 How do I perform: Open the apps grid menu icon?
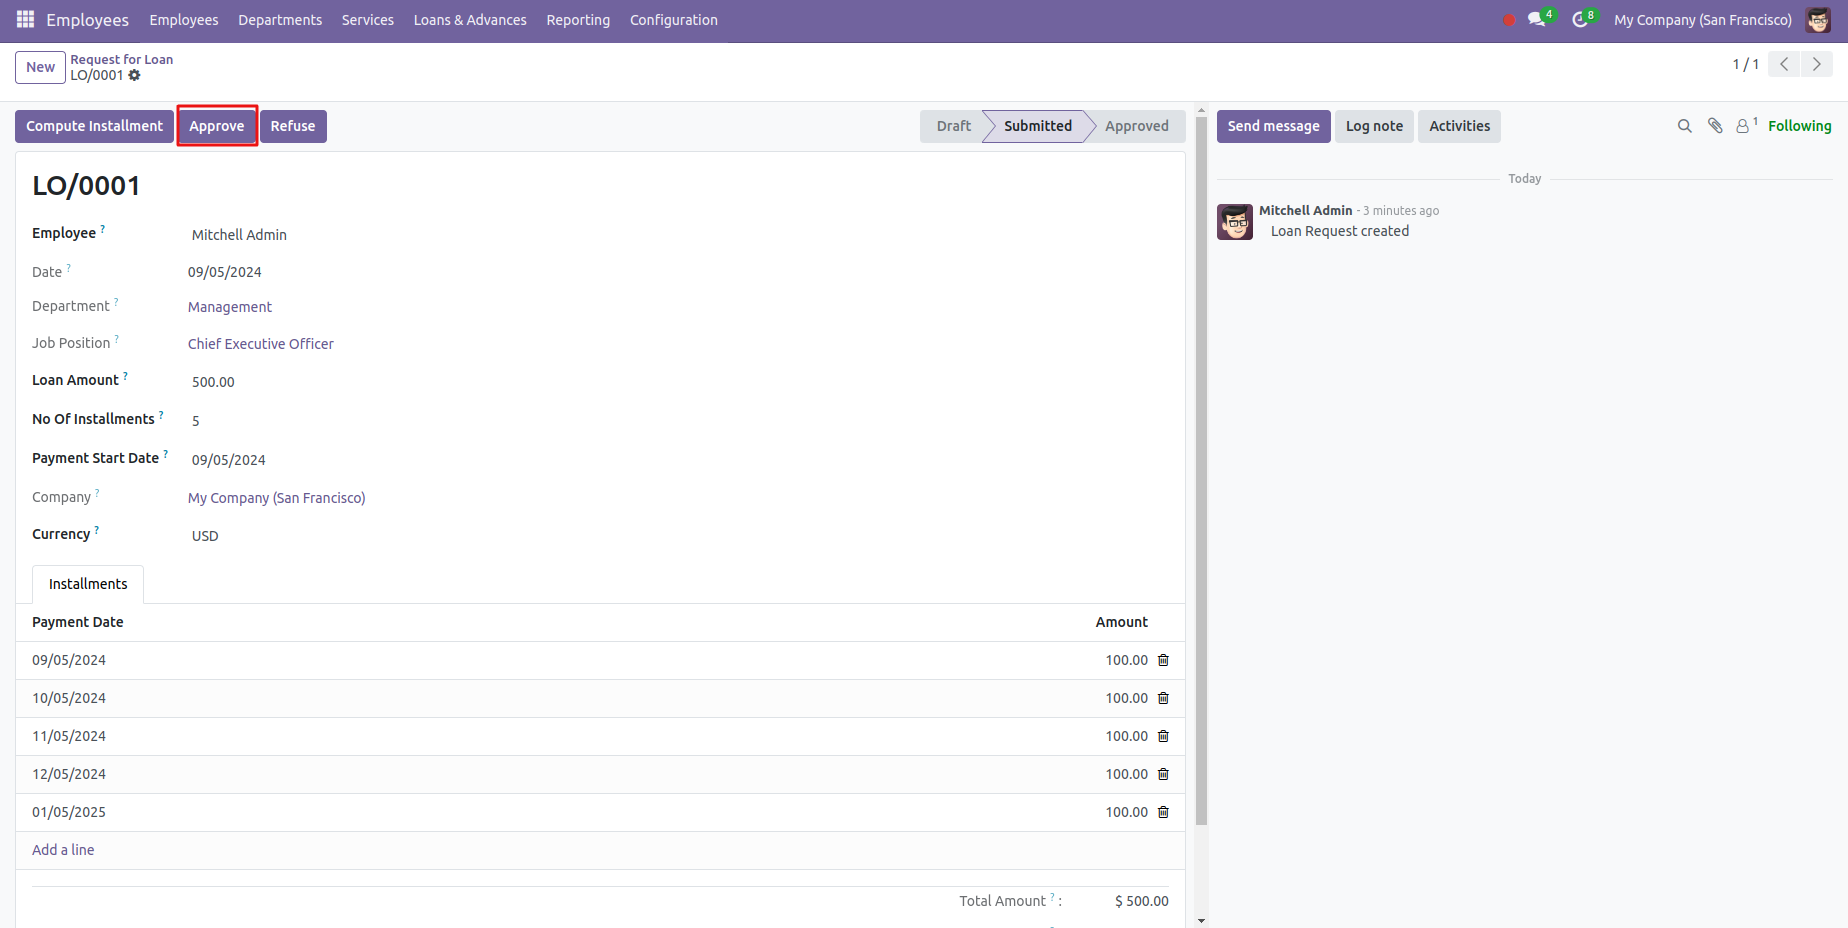(x=25, y=20)
